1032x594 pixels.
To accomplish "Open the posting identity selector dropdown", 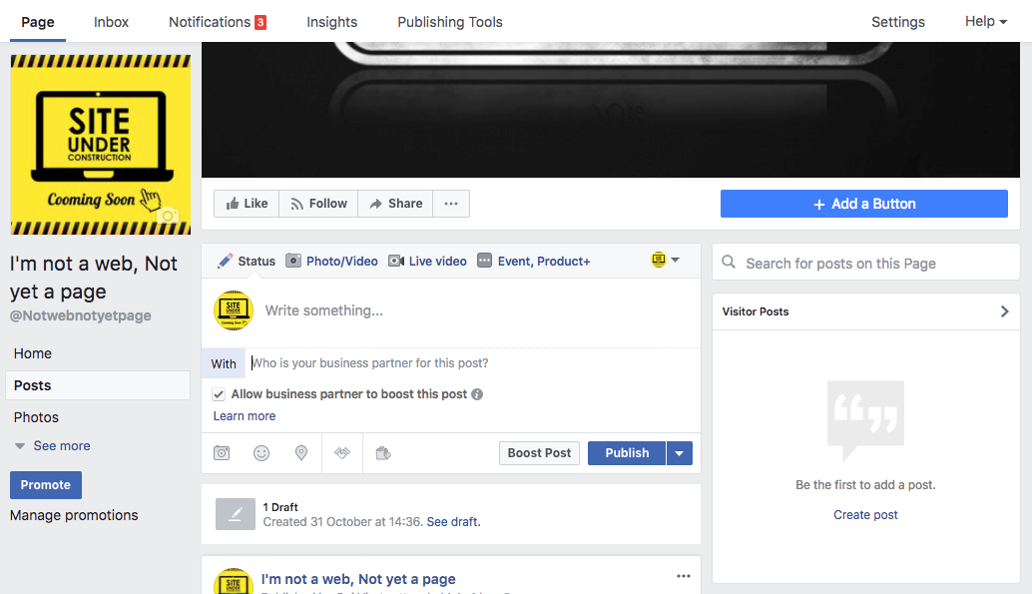I will (x=666, y=260).
